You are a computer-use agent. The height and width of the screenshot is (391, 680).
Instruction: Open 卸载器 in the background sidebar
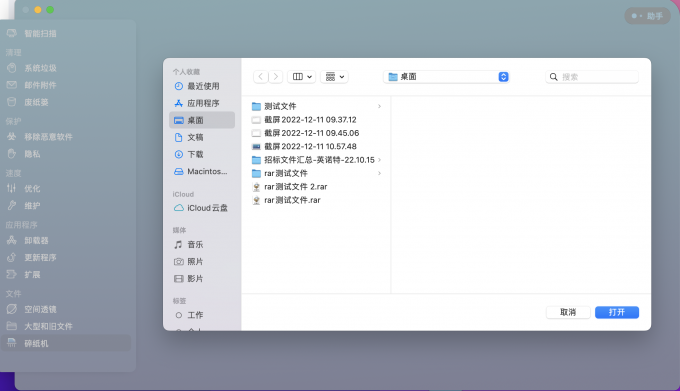(36, 240)
